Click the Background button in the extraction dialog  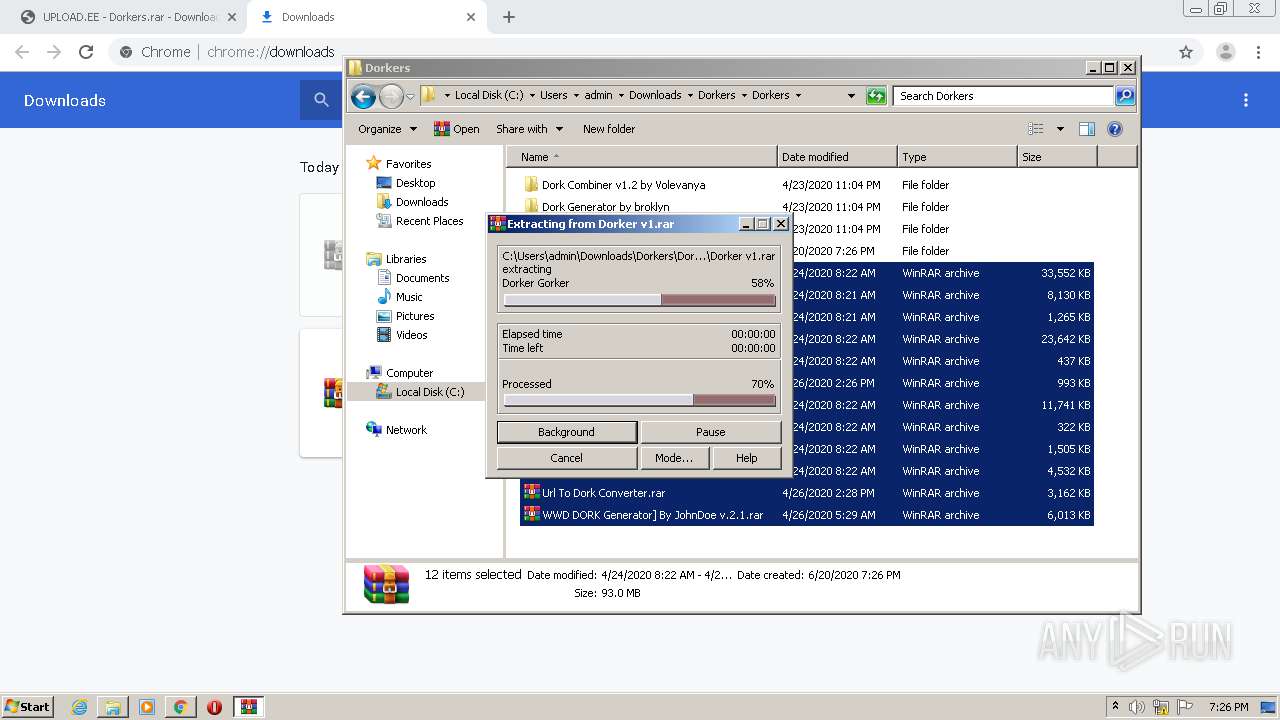pos(566,432)
